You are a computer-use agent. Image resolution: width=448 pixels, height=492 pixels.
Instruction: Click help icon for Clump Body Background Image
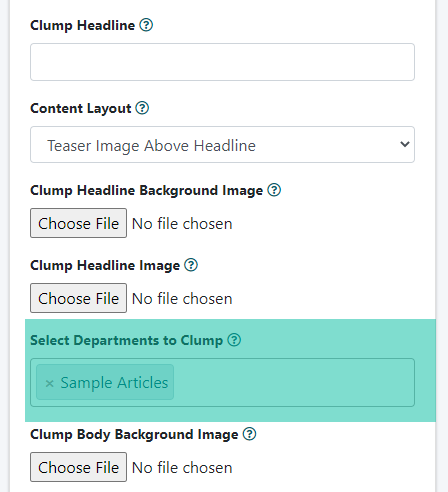pos(249,434)
